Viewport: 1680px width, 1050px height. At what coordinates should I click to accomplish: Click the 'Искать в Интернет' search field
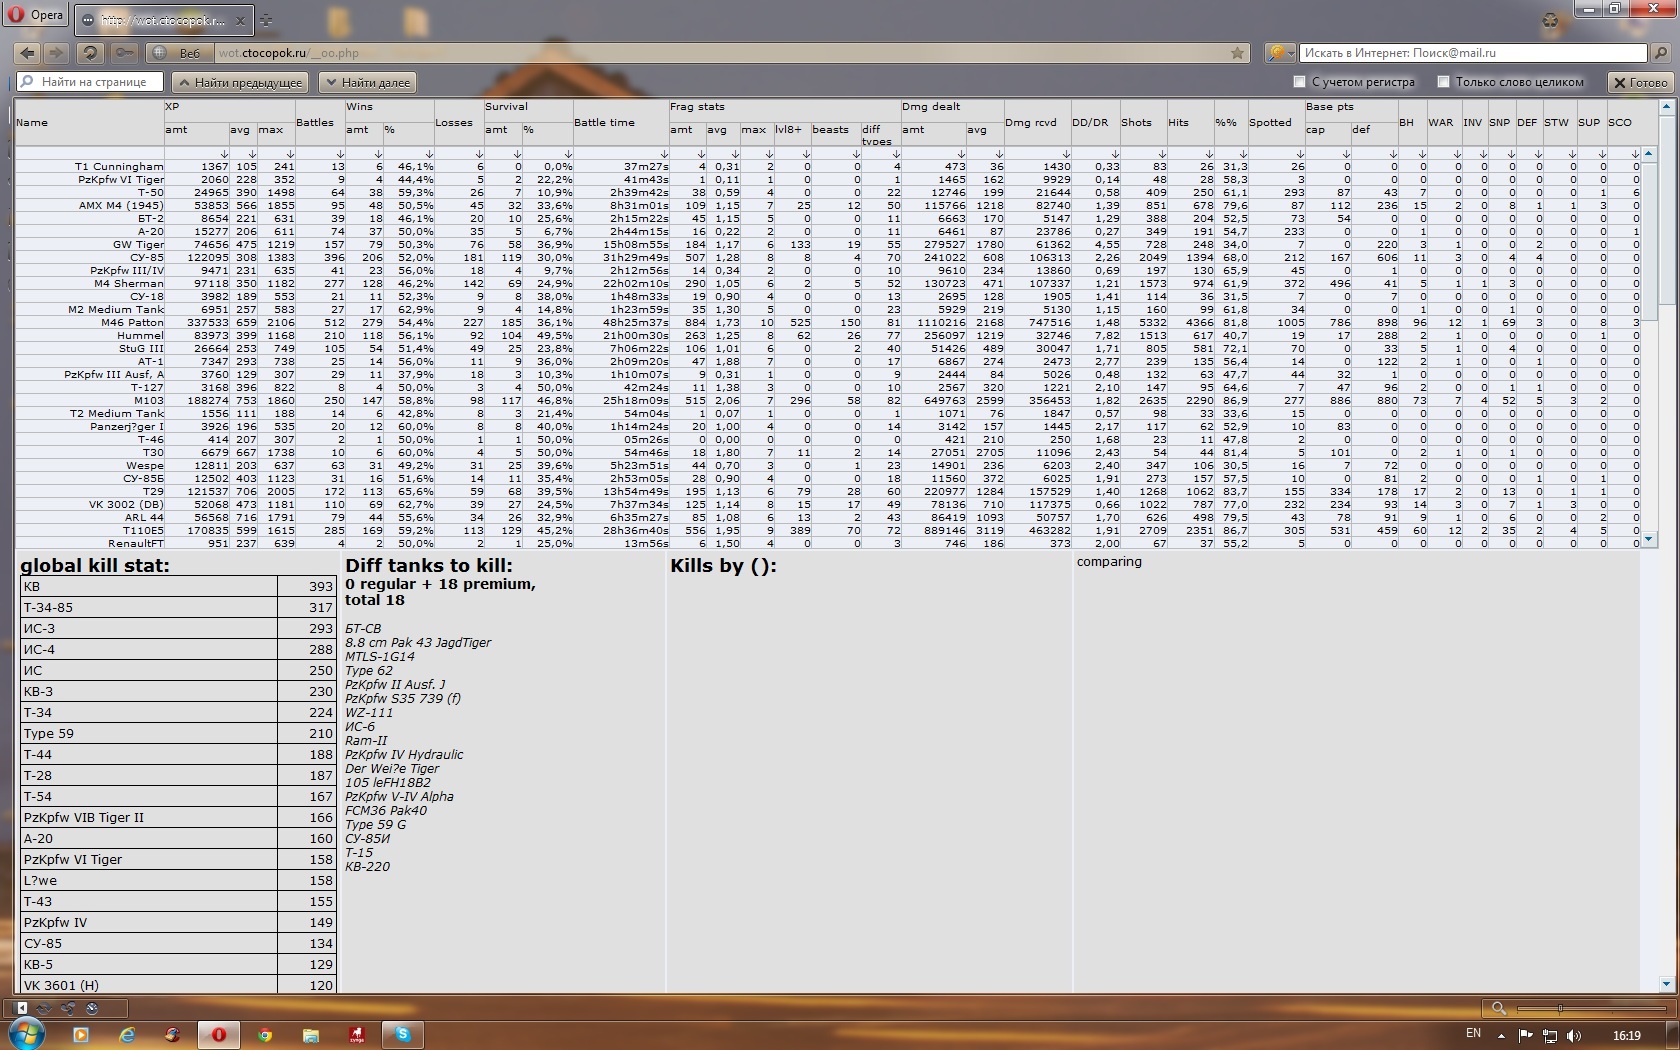[x=1474, y=53]
